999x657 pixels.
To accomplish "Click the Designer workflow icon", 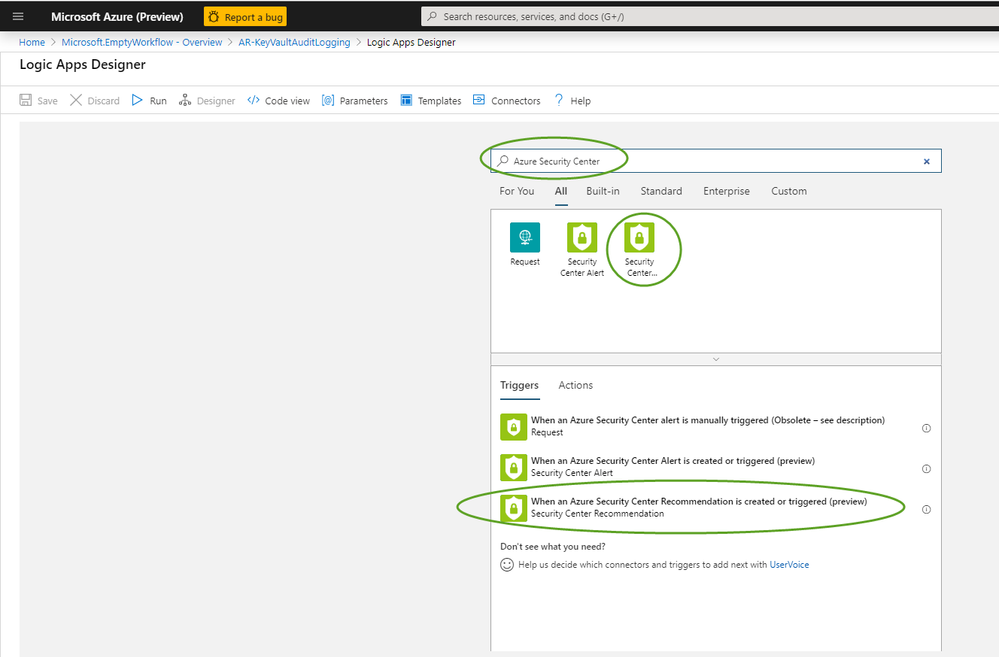I will [185, 100].
